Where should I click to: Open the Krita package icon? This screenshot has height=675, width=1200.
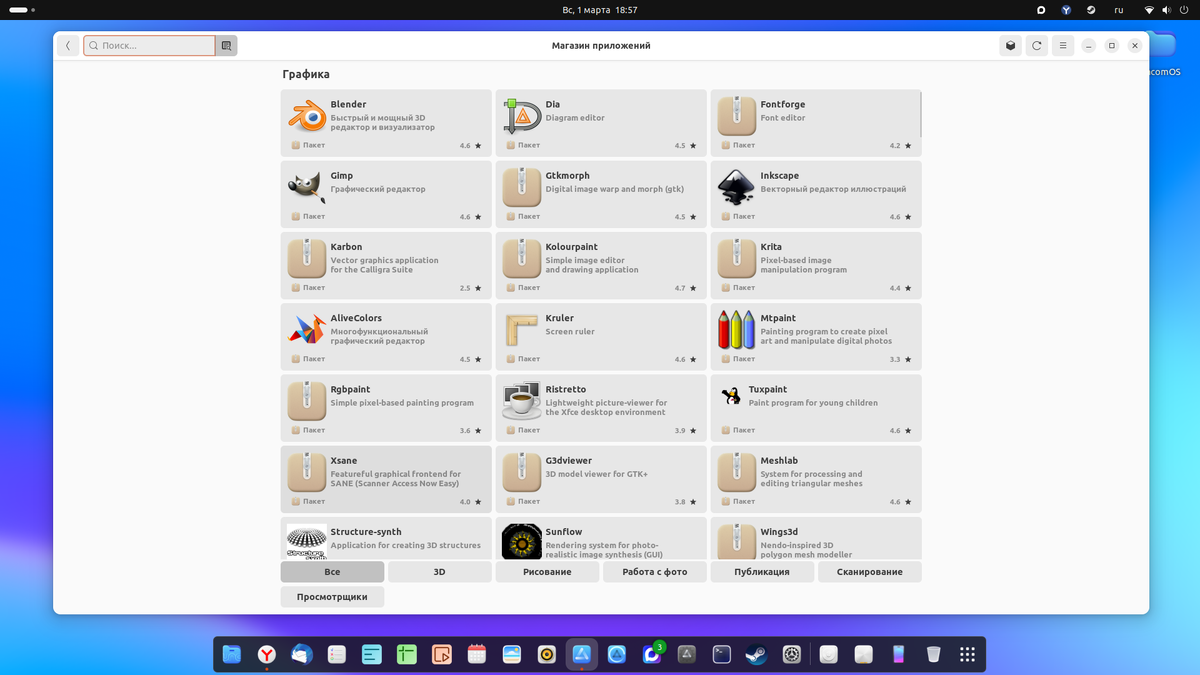737,259
